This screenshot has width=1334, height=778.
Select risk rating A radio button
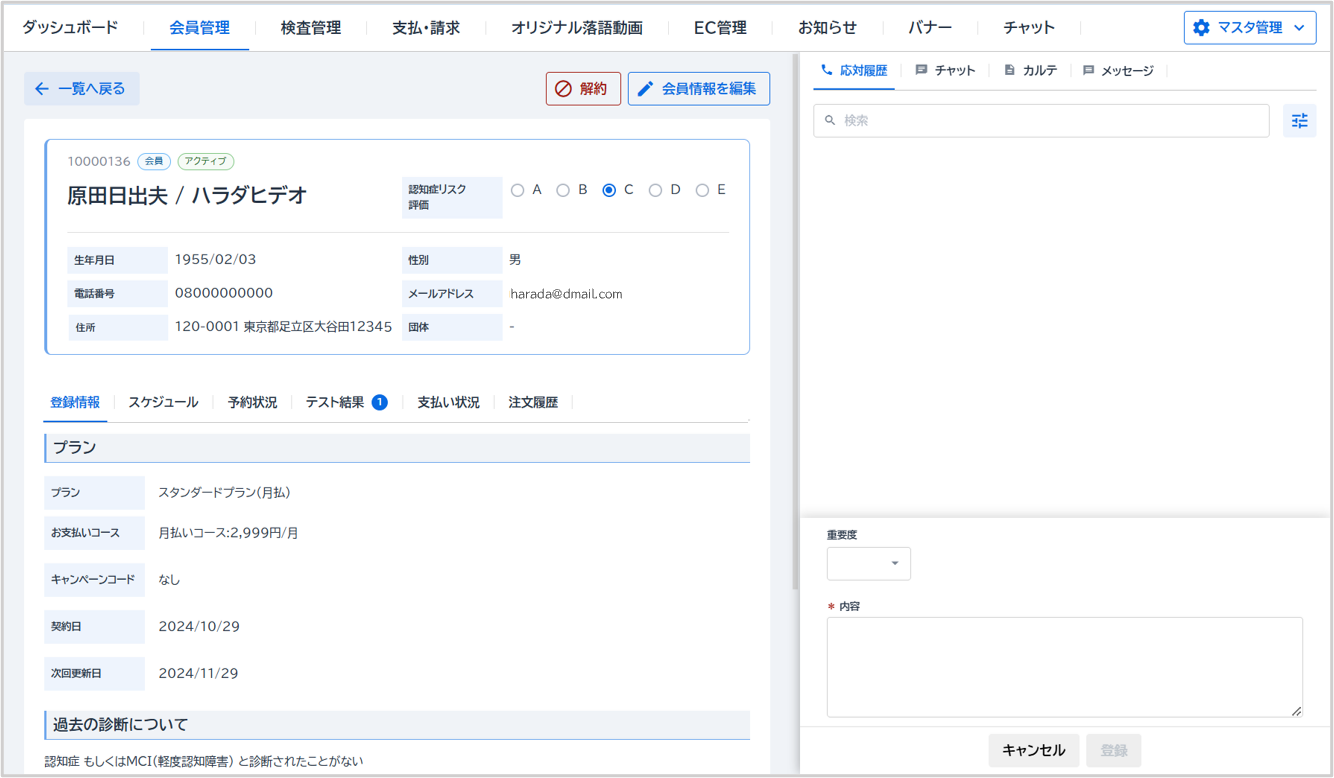pyautogui.click(x=517, y=190)
